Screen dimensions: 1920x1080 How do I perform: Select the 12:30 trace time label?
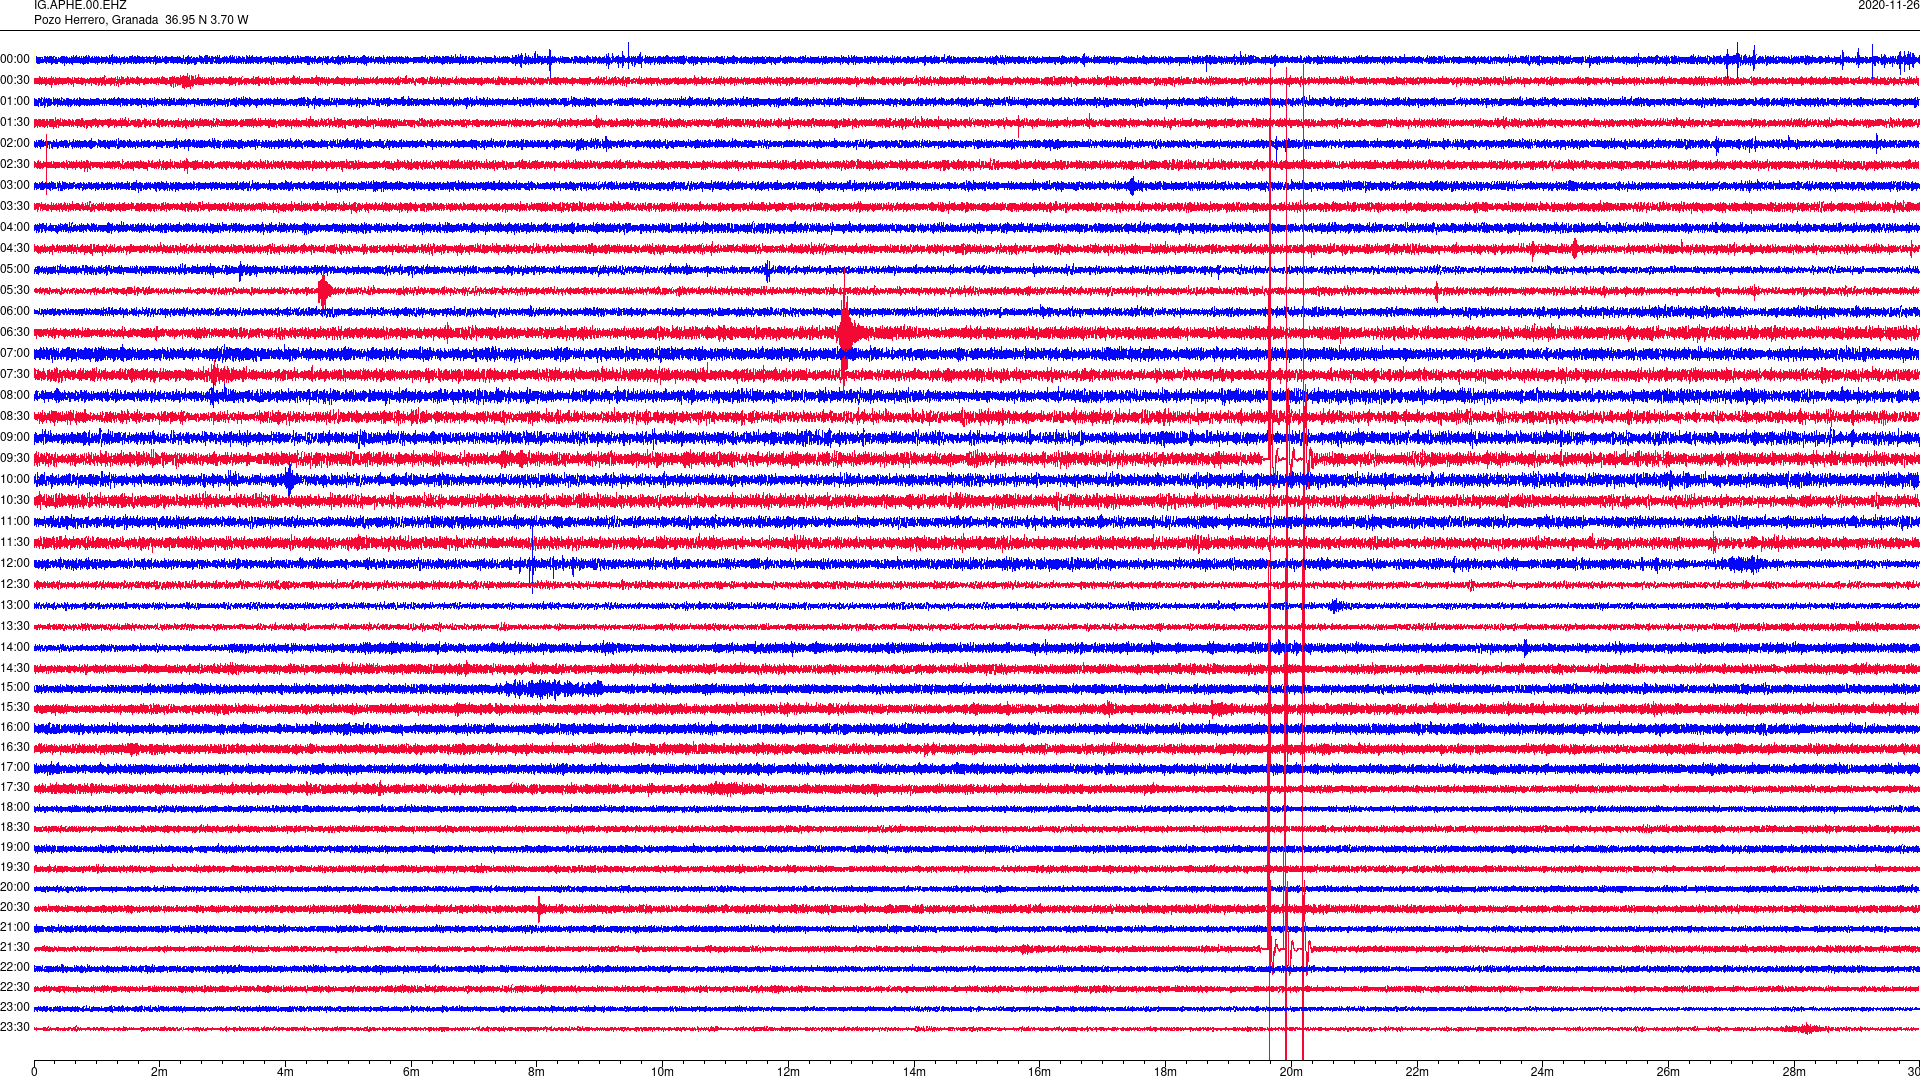tap(15, 584)
